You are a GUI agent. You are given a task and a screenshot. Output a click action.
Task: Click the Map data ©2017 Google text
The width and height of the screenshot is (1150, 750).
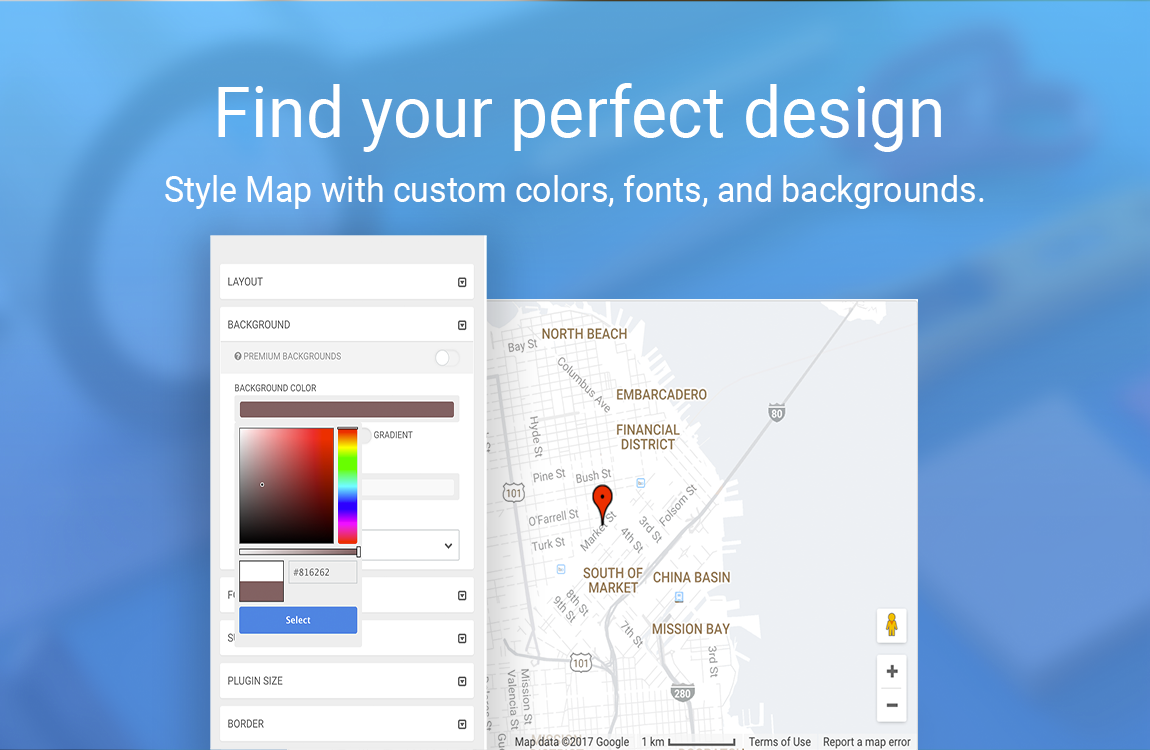pos(572,742)
